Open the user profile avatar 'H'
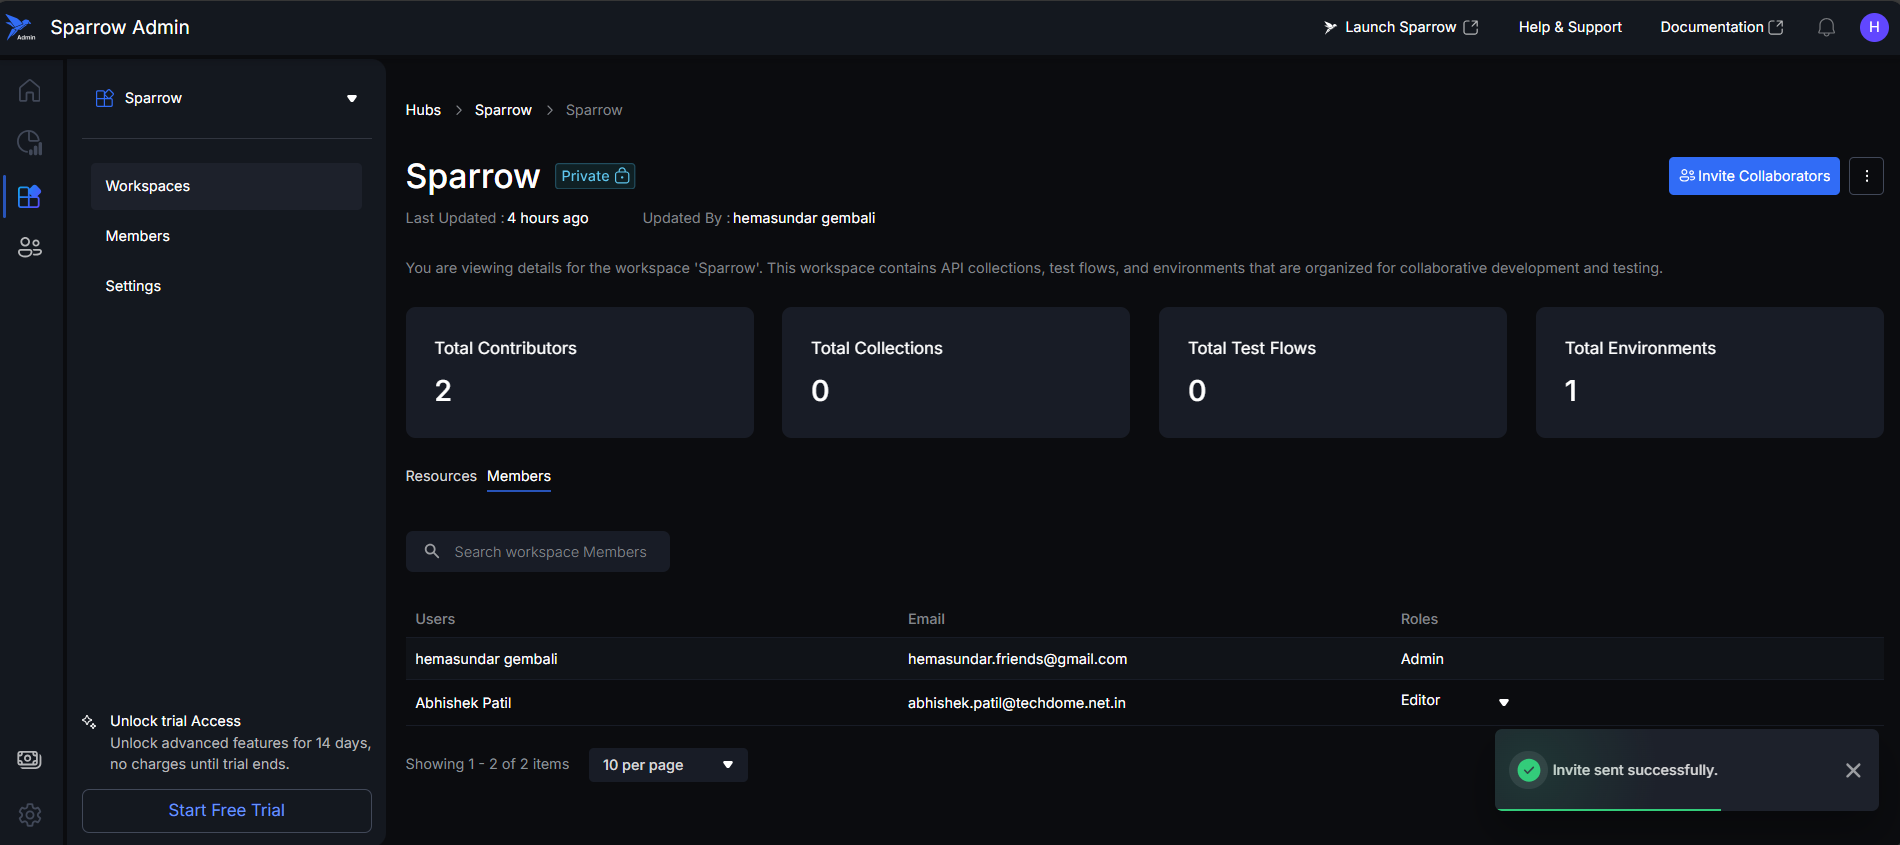The height and width of the screenshot is (845, 1900). 1873,27
